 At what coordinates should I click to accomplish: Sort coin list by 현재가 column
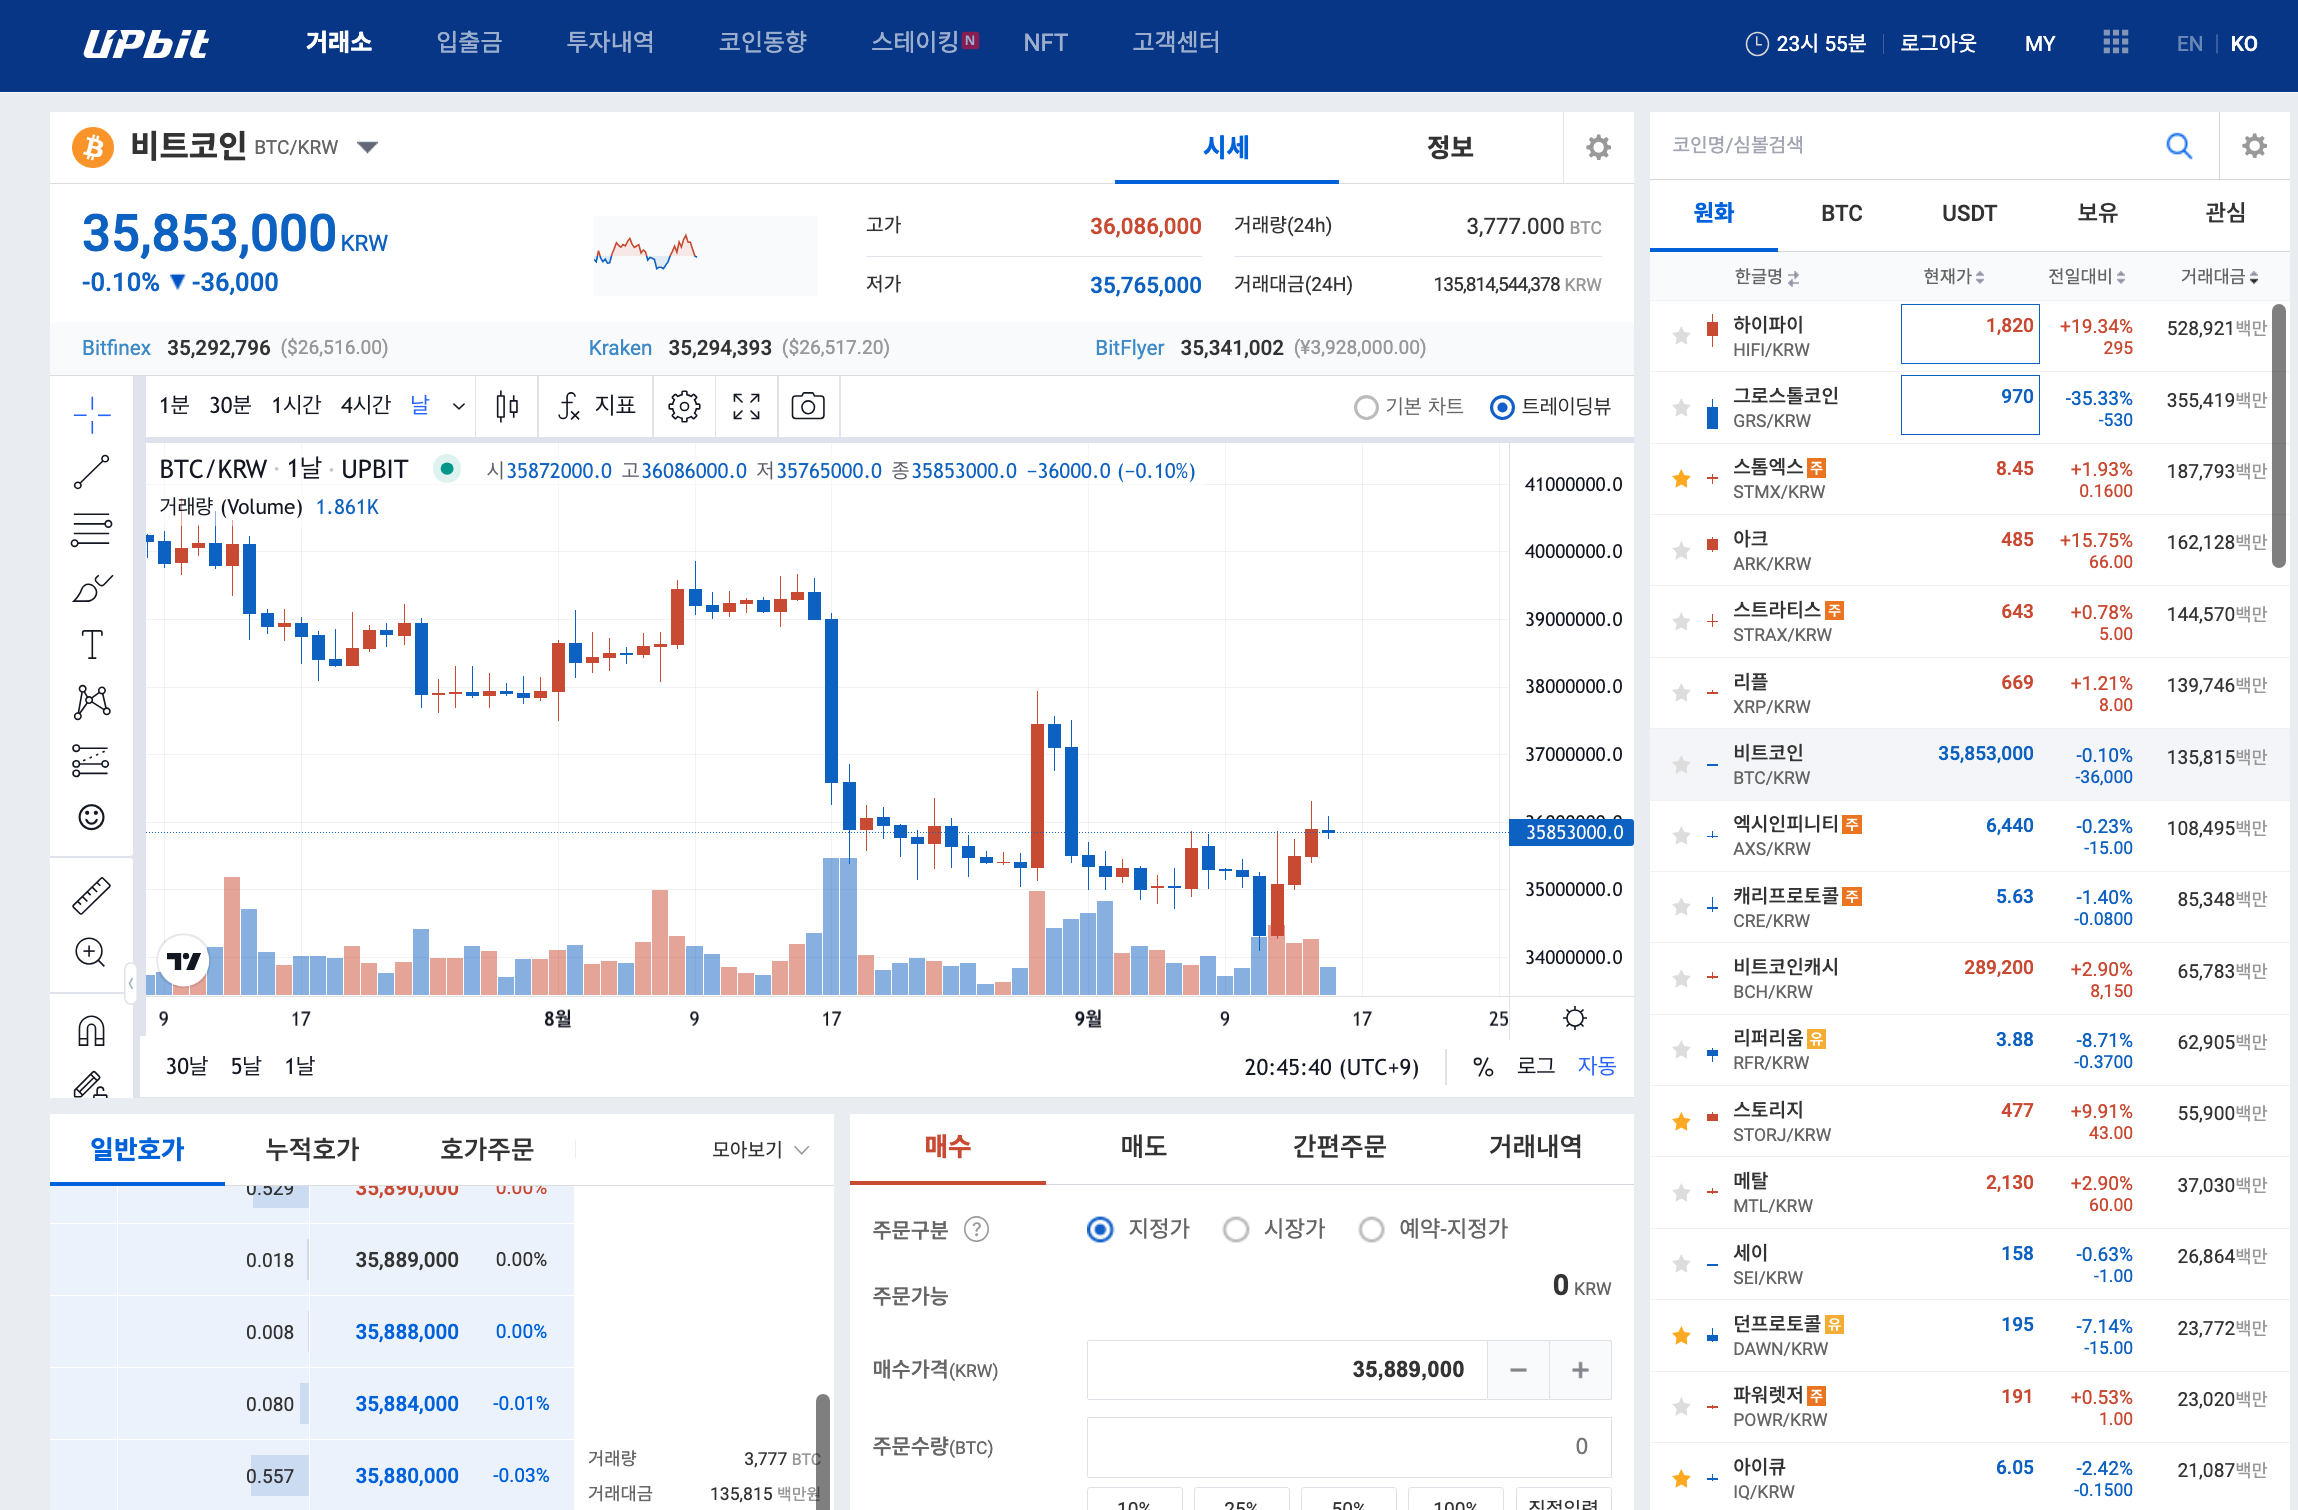[x=1953, y=277]
